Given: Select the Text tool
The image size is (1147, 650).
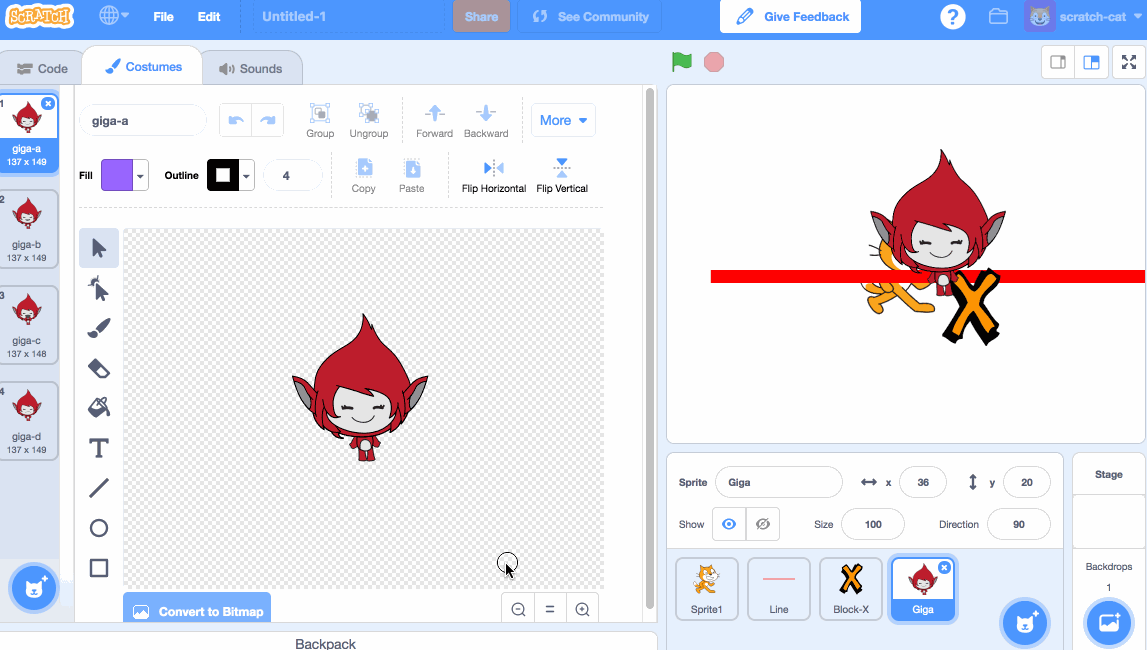Looking at the screenshot, I should coord(99,448).
